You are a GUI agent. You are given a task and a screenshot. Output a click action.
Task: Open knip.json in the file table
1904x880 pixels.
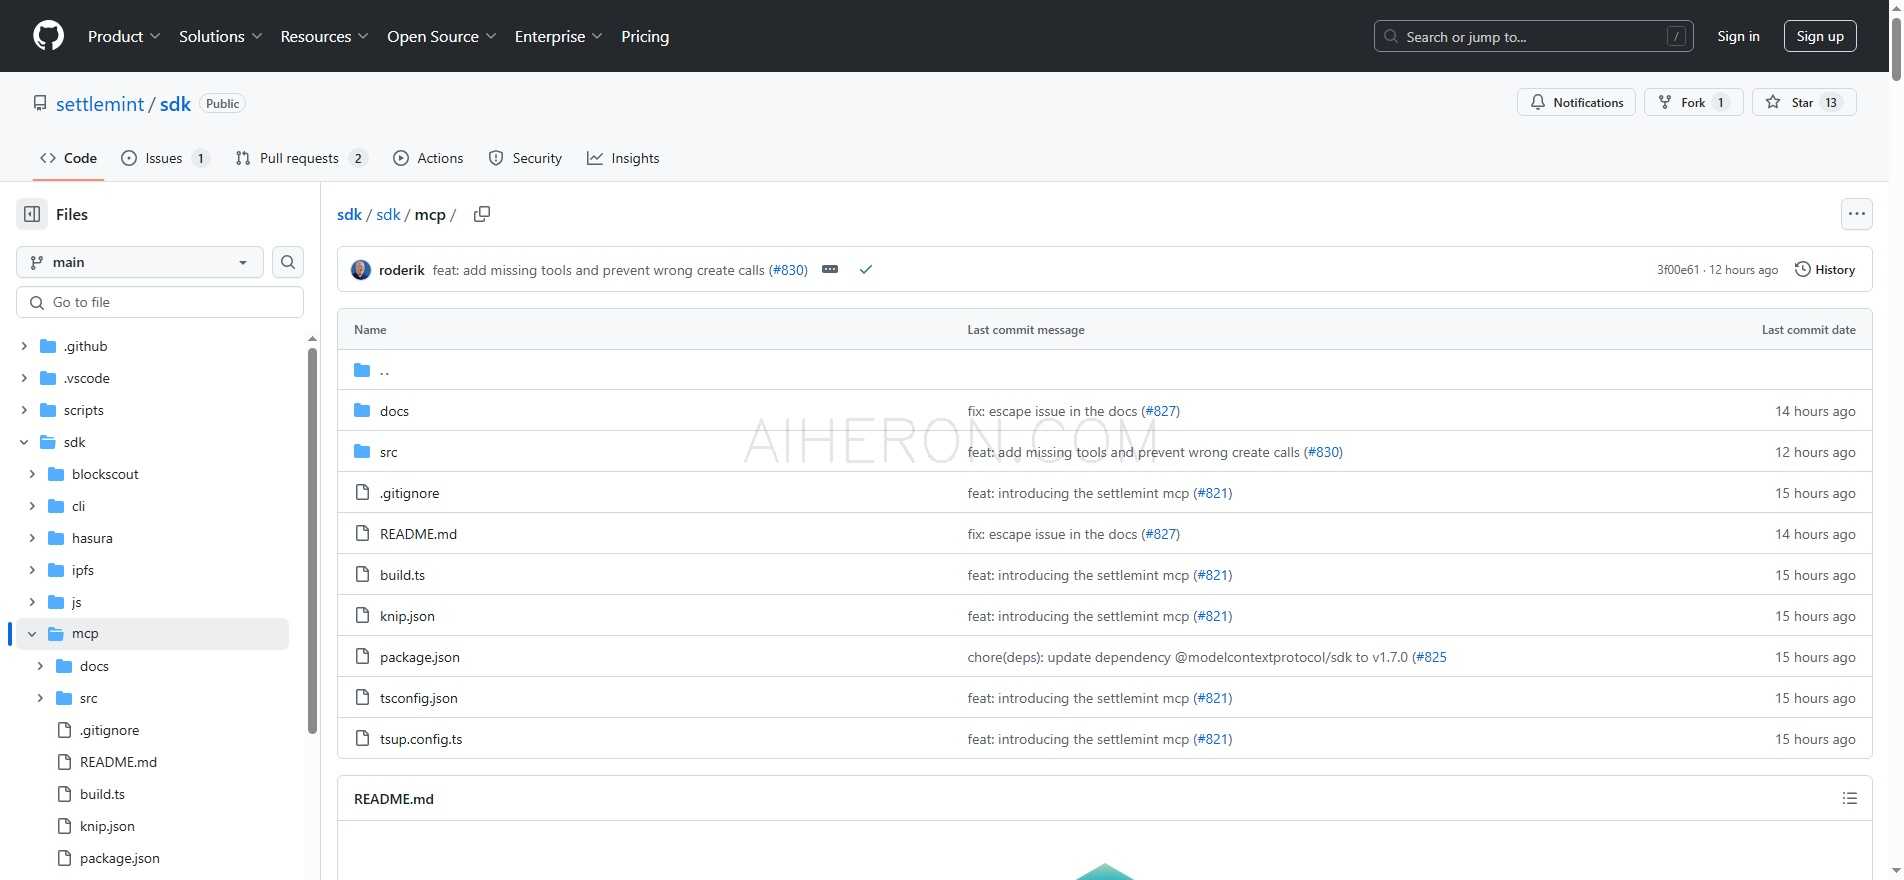click(x=407, y=616)
